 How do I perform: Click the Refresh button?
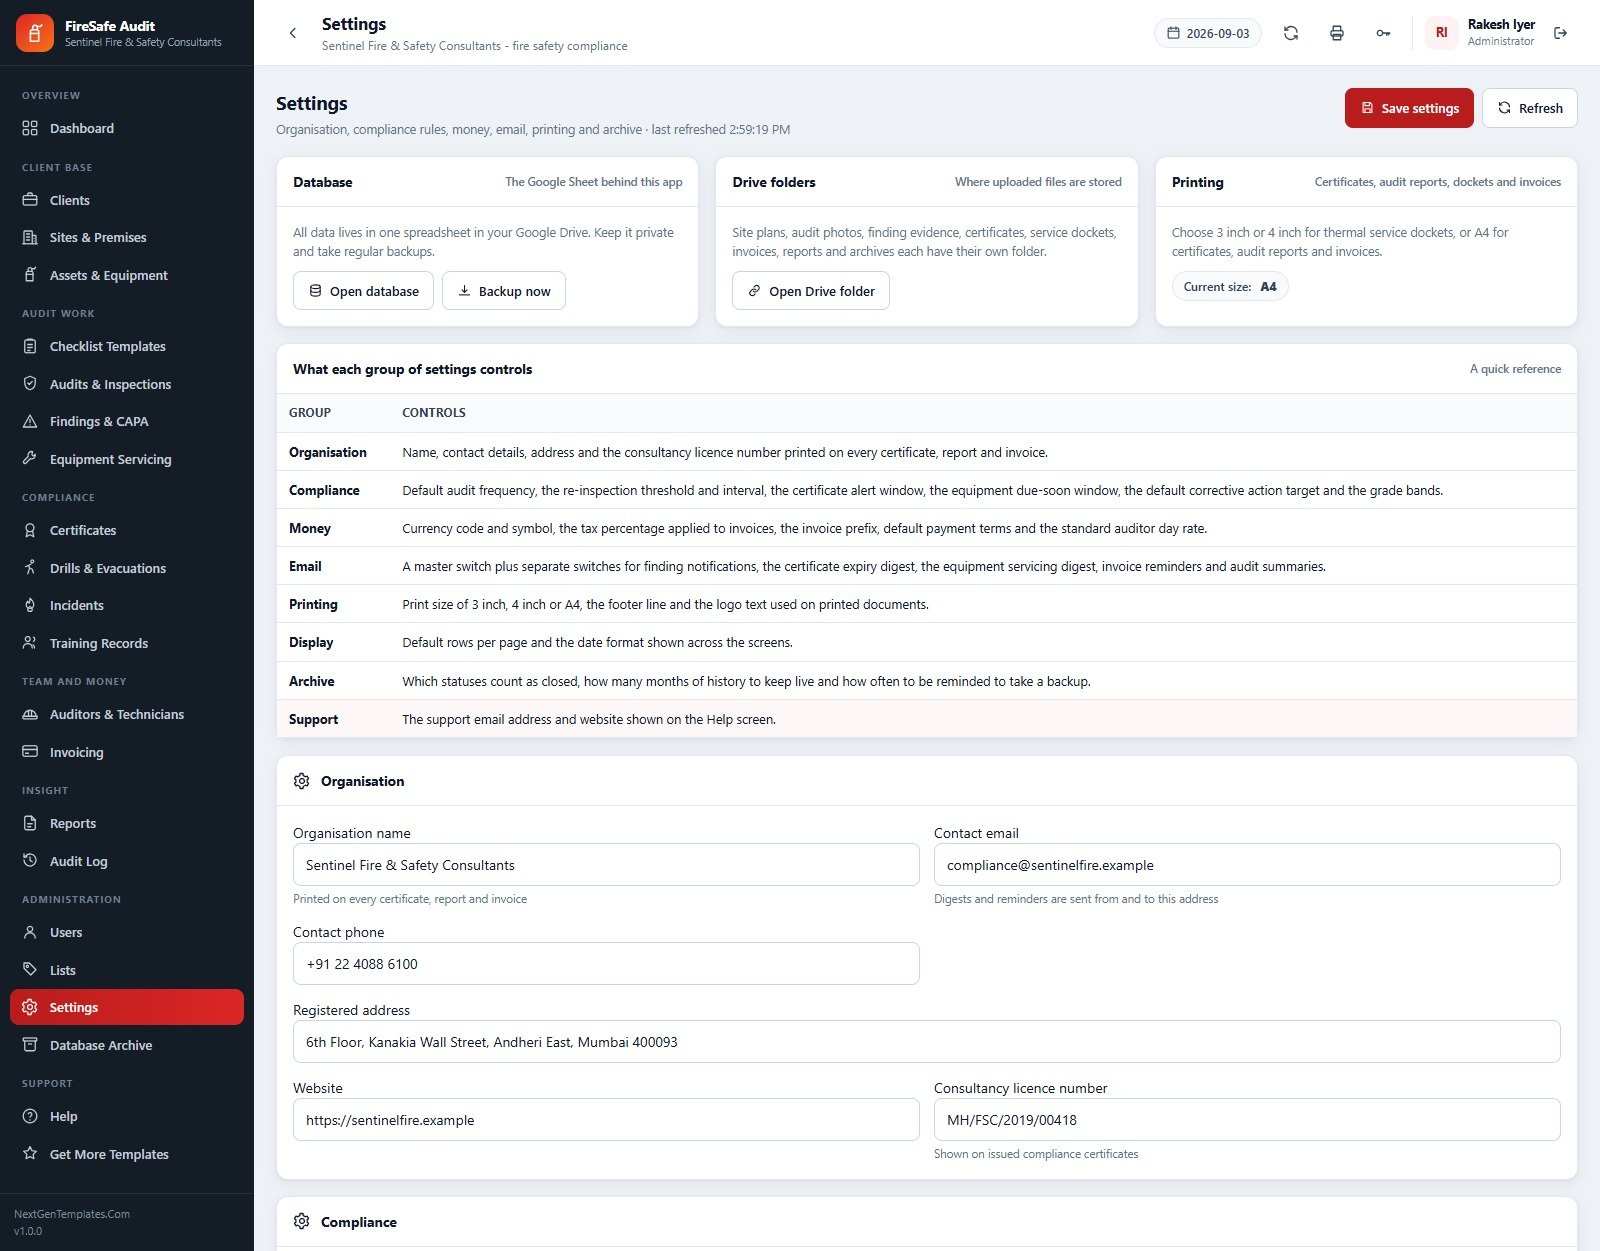1530,108
